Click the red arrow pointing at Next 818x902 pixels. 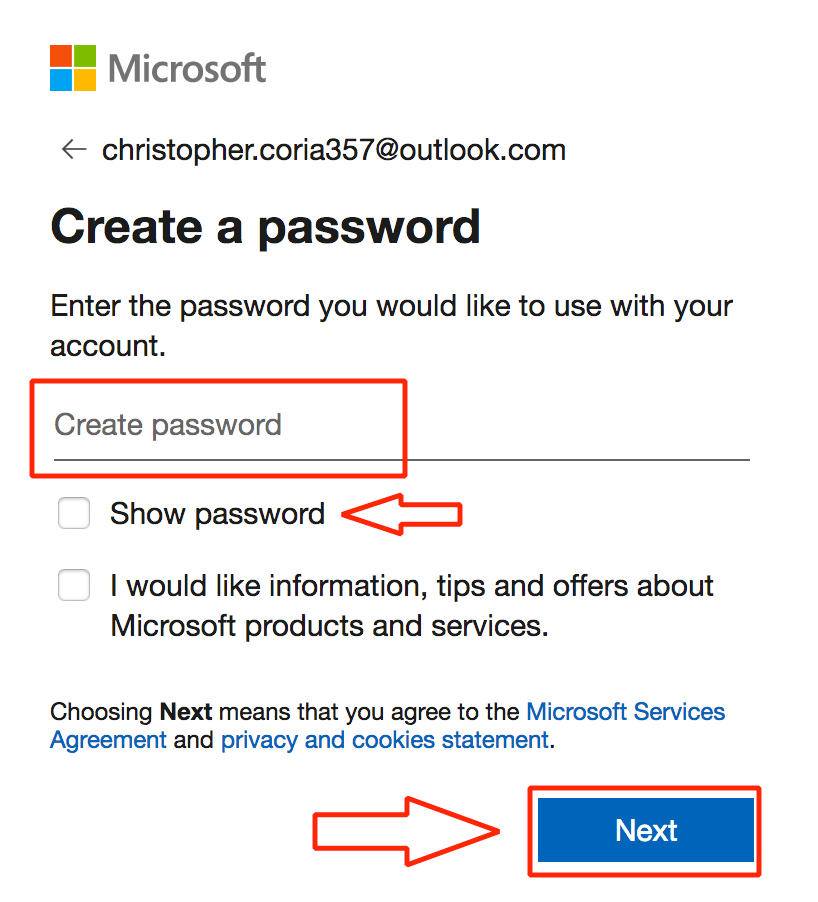pos(406,831)
